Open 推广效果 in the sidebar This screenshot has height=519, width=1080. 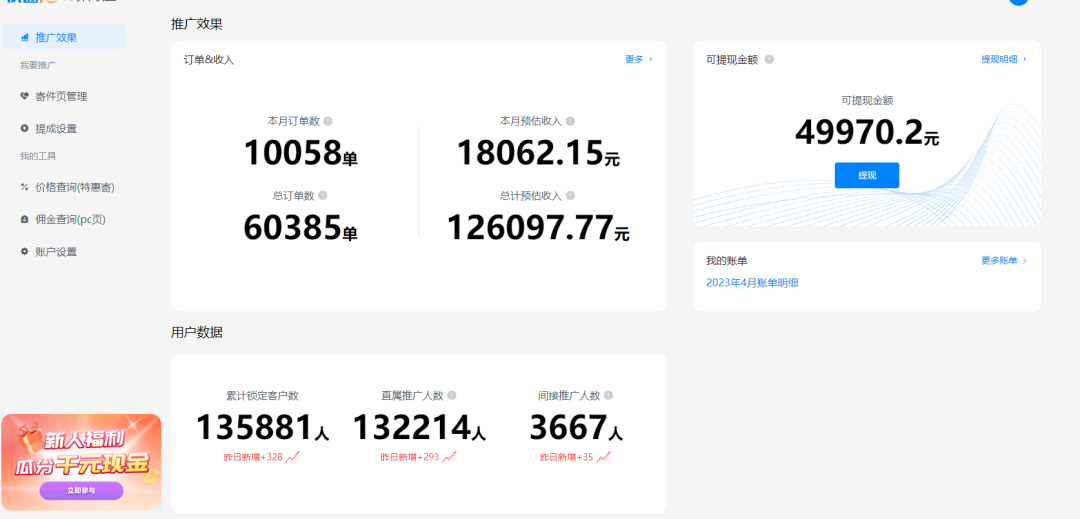(x=64, y=37)
